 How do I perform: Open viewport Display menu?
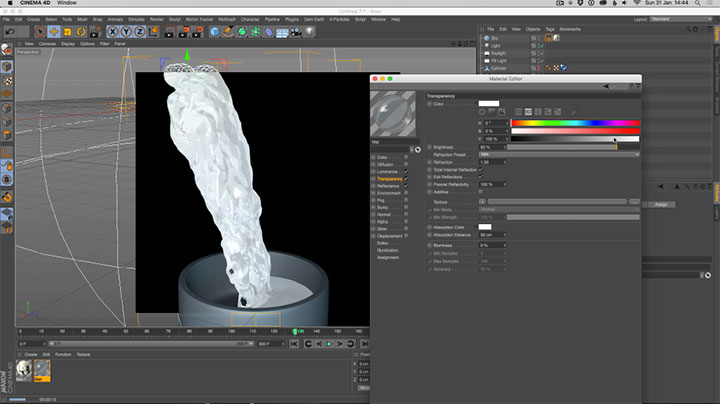tap(68, 44)
